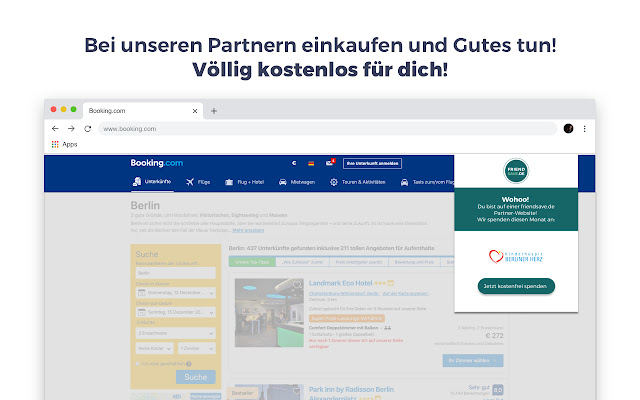This screenshot has height=400, width=640.
Task: Click Jetzt kostenfrei spenden button
Action: (x=516, y=286)
